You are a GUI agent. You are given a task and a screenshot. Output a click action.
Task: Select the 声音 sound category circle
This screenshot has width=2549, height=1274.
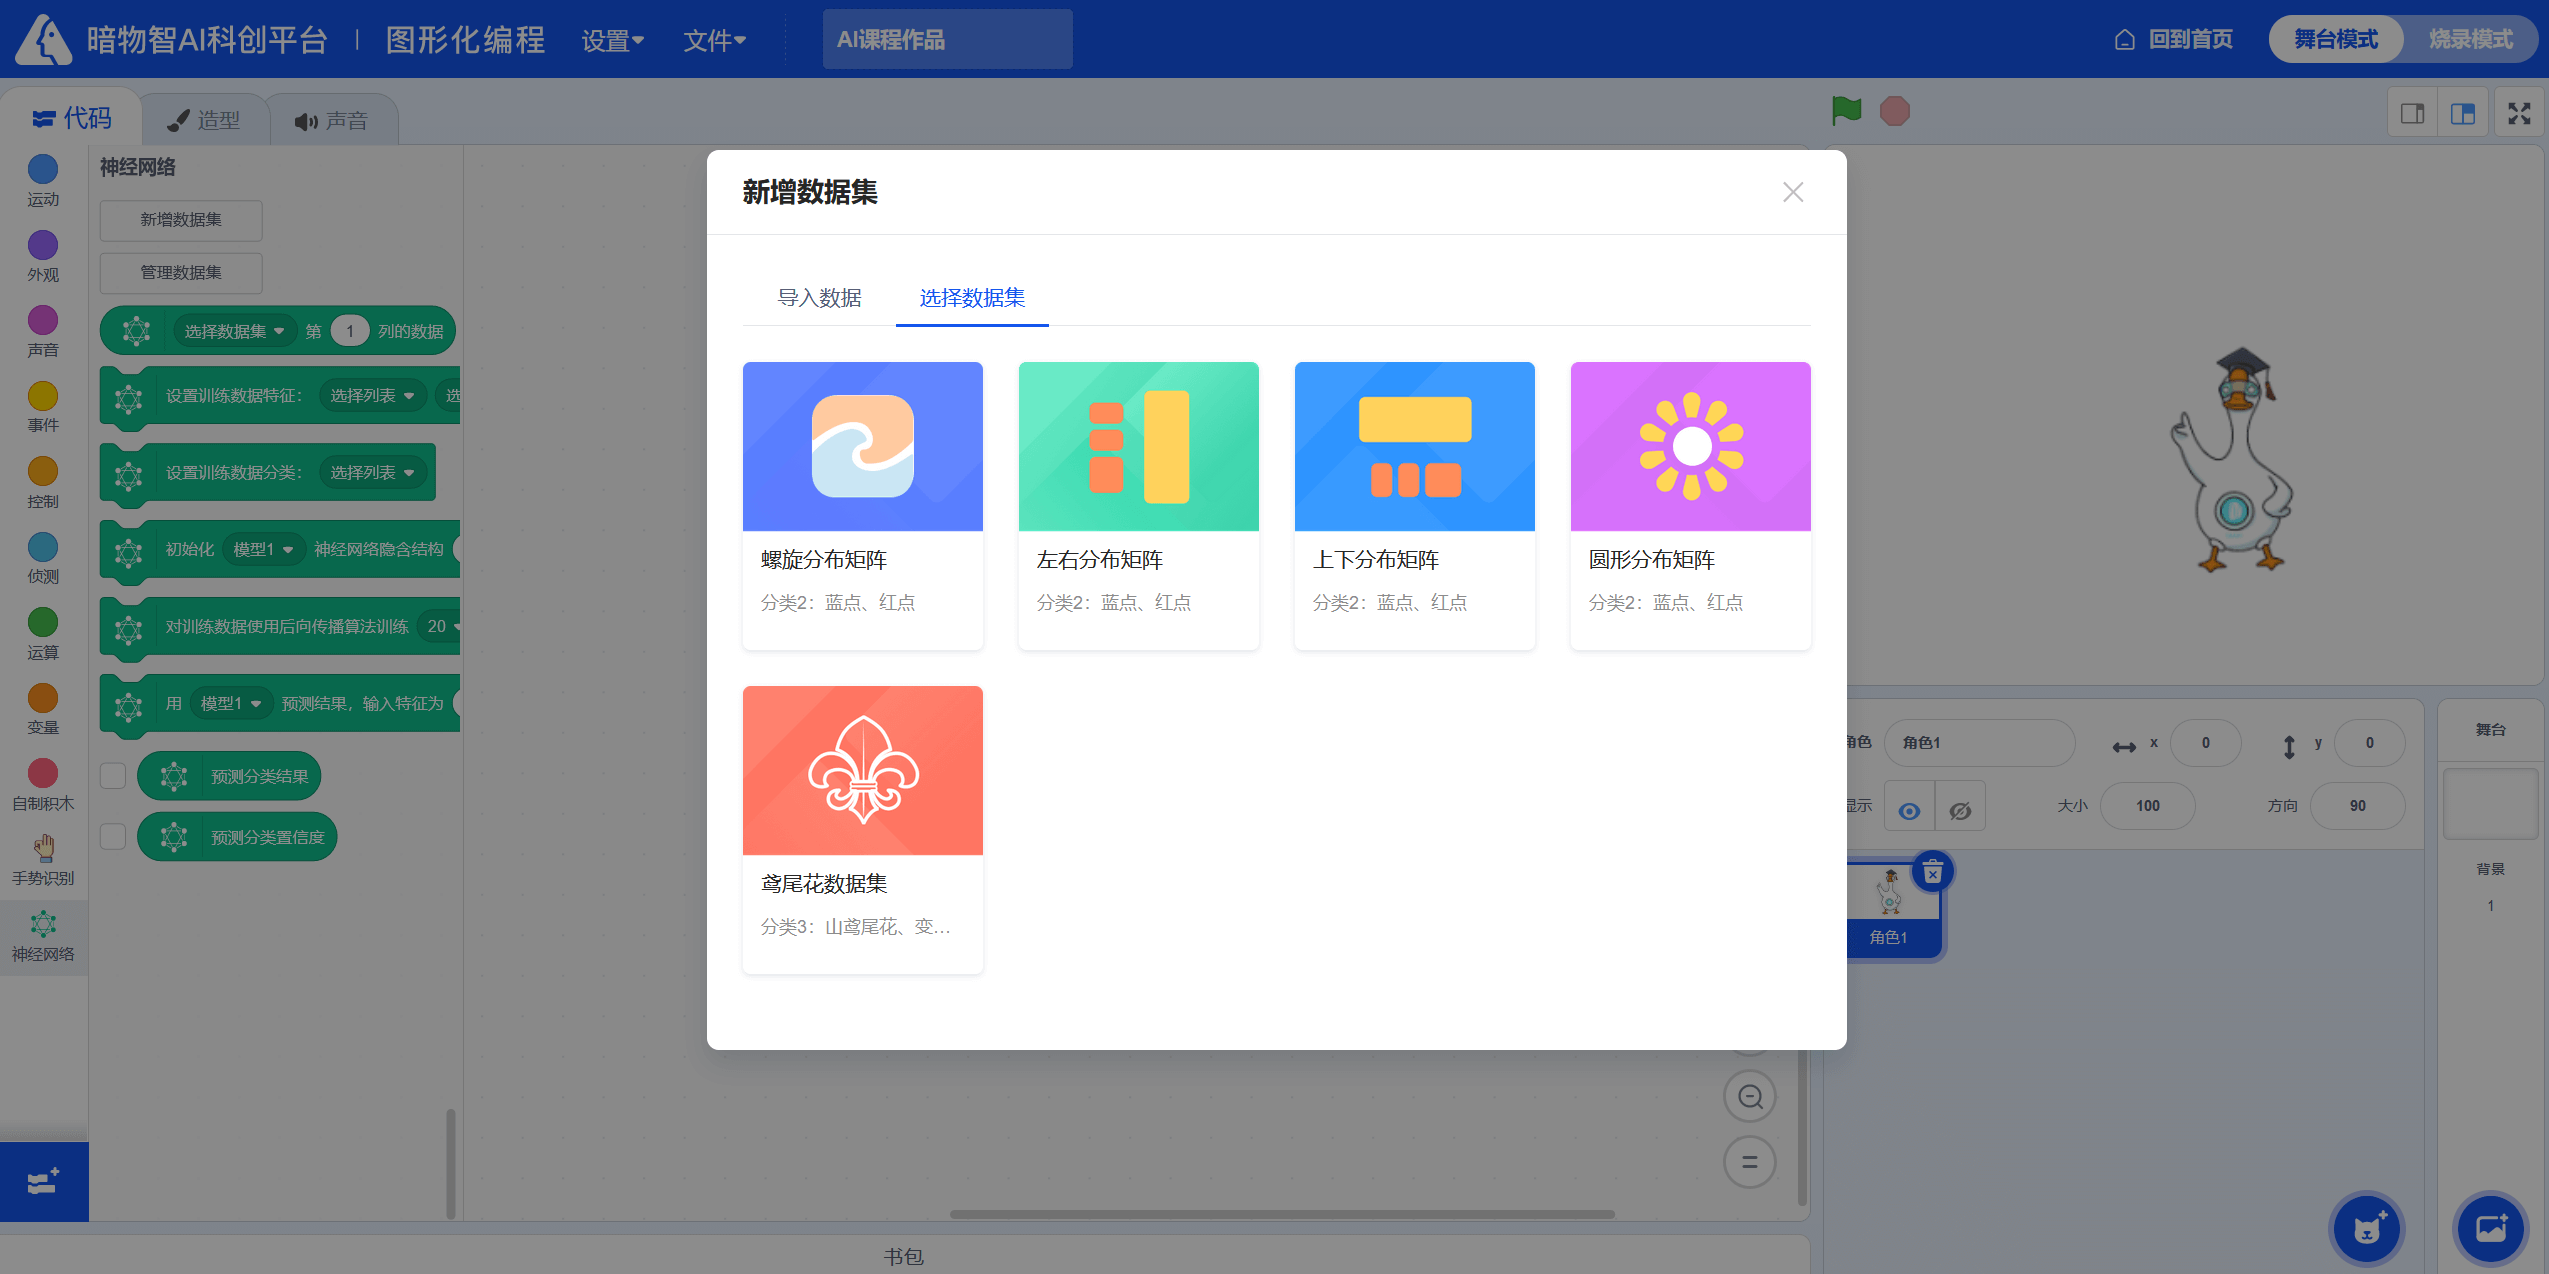pos(43,320)
